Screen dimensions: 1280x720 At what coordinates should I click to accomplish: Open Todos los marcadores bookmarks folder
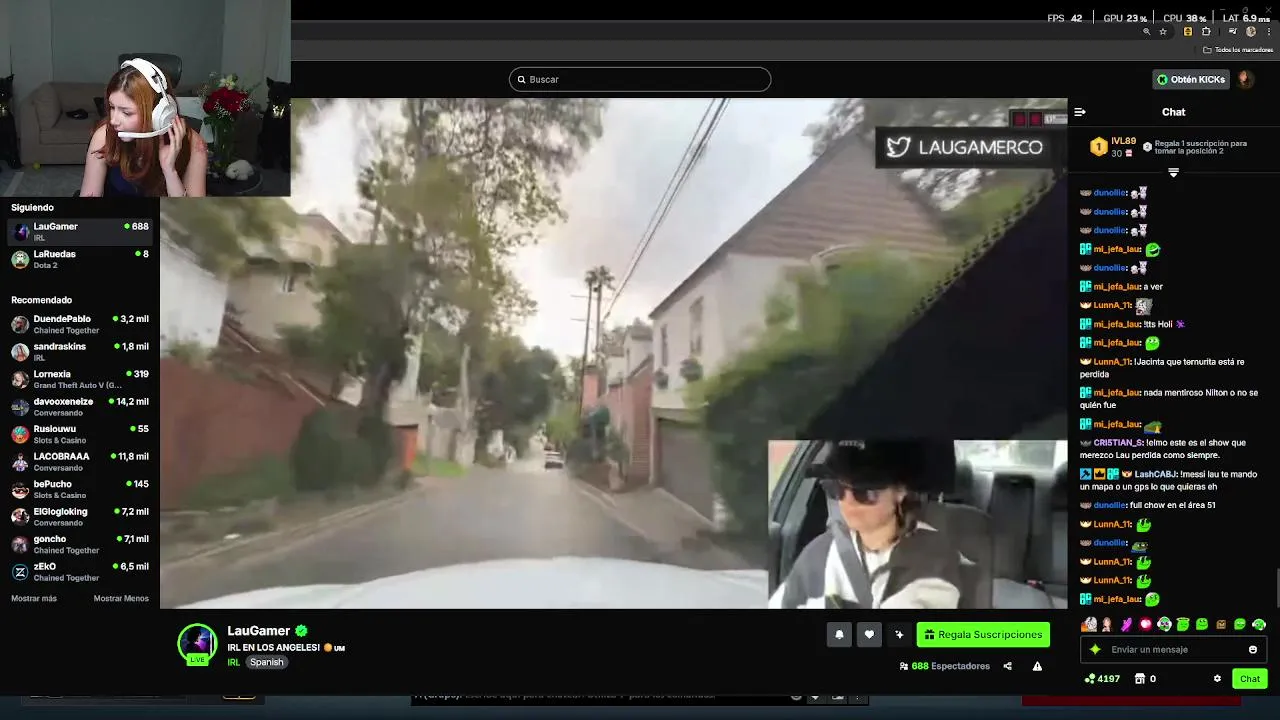coord(1238,49)
